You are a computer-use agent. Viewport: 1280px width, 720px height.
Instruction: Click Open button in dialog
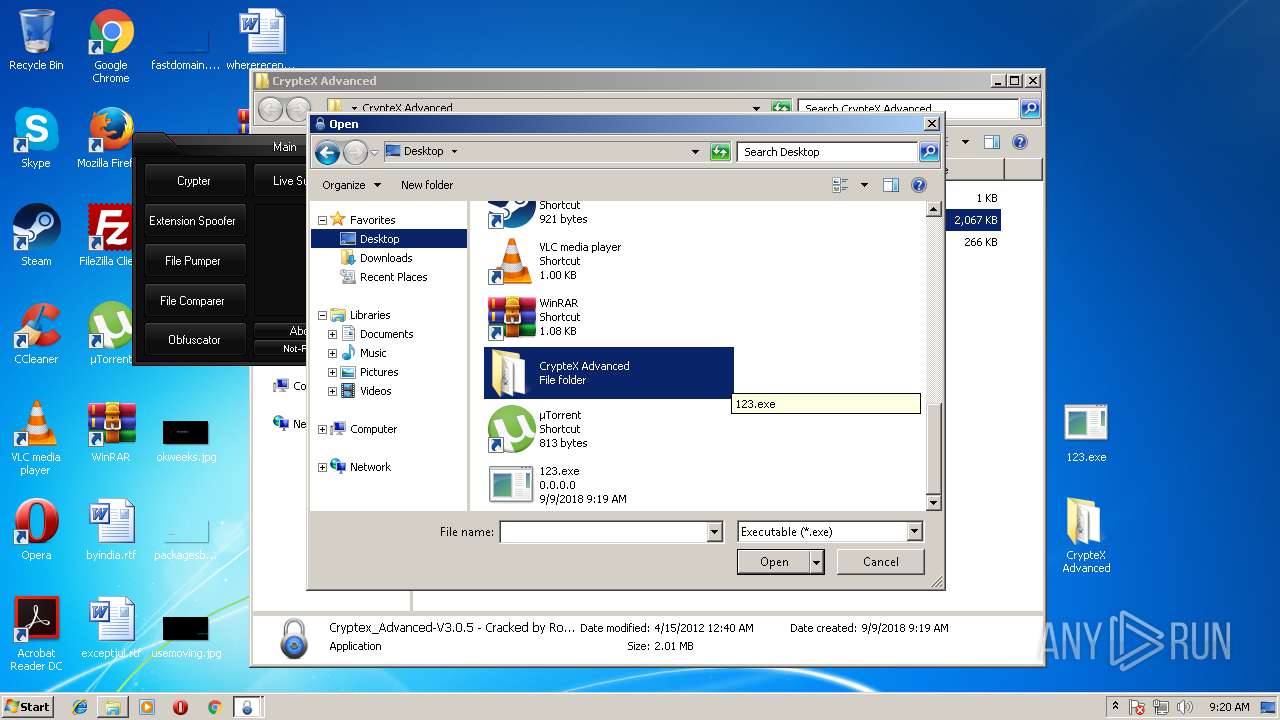[x=773, y=562]
